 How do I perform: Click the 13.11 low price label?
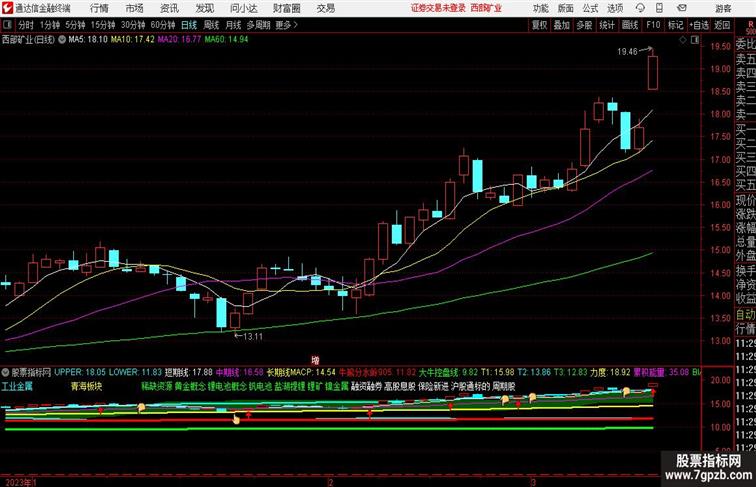(253, 337)
